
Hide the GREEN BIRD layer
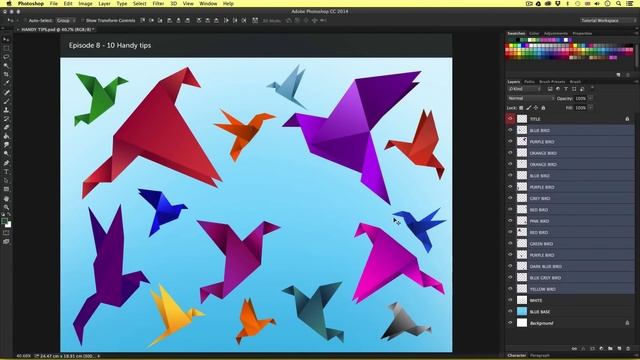510,243
